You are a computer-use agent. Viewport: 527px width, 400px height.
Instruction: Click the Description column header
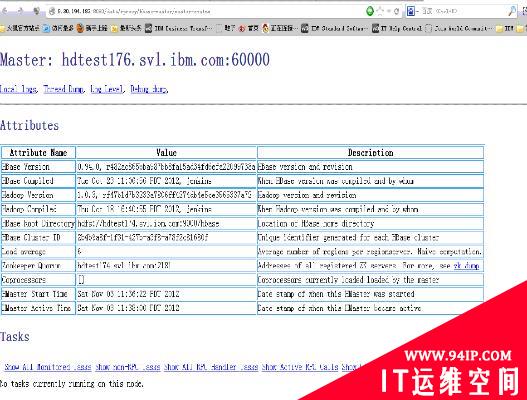pos(370,153)
